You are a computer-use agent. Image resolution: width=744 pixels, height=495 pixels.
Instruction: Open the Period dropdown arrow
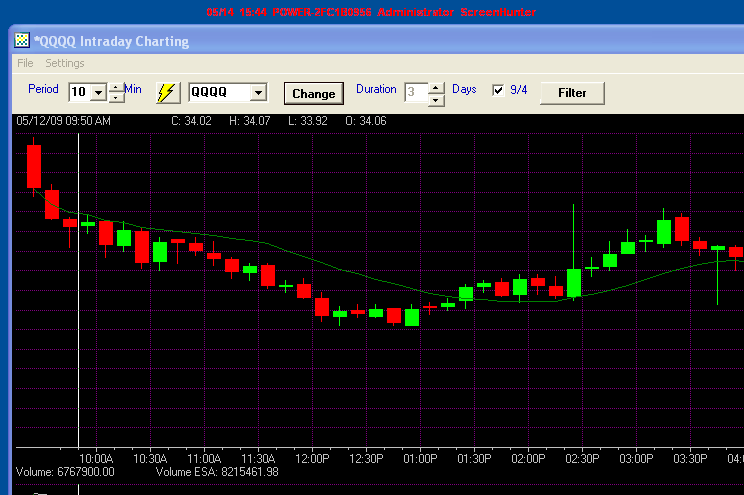(99, 92)
